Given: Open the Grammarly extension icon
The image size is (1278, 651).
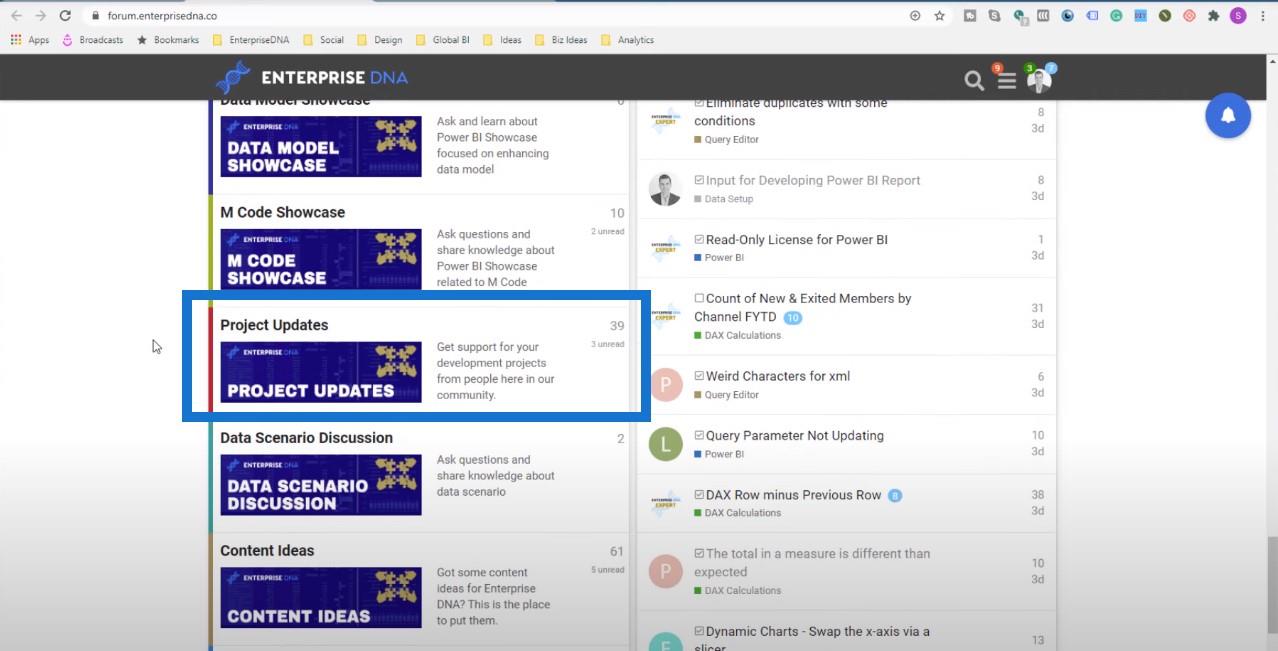Looking at the screenshot, I should pos(1116,16).
